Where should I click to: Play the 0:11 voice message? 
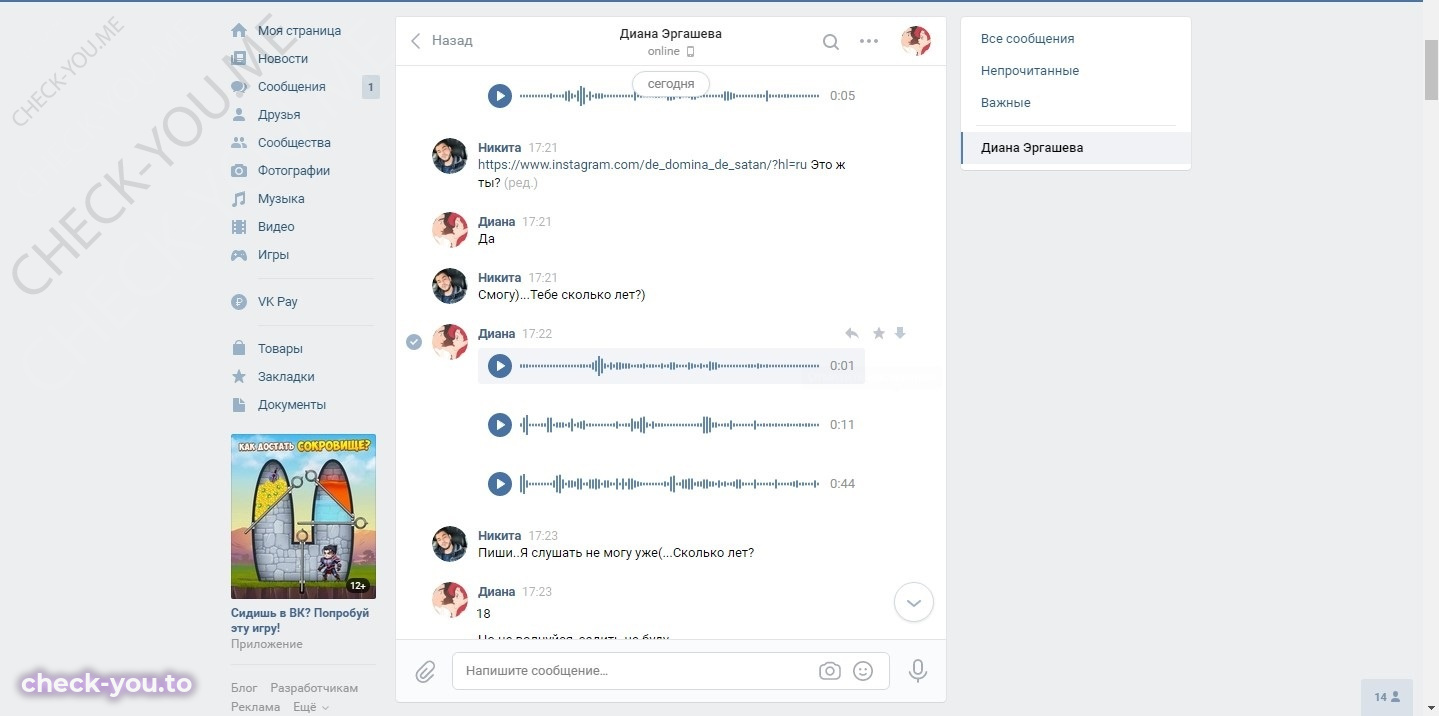click(x=500, y=425)
